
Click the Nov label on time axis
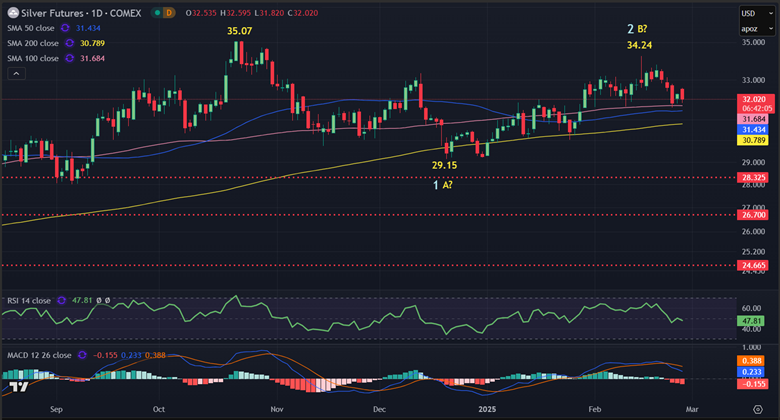pos(277,409)
